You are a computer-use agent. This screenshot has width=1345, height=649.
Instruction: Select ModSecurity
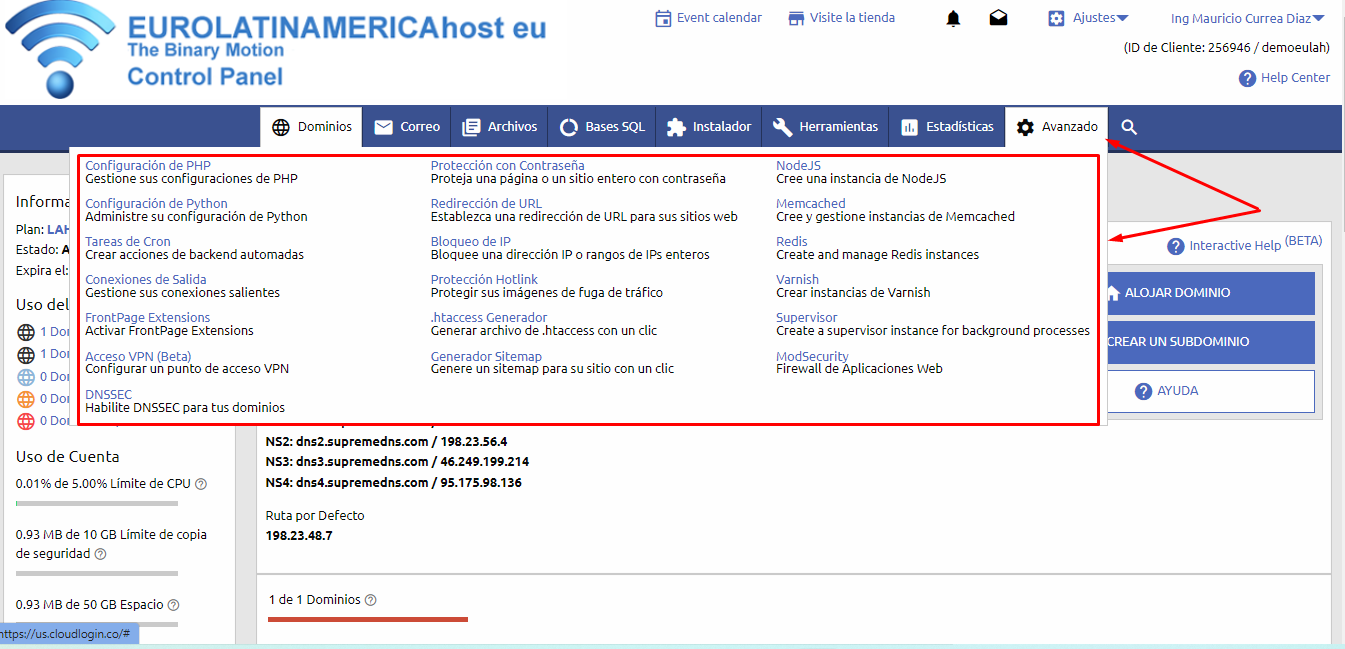point(812,357)
